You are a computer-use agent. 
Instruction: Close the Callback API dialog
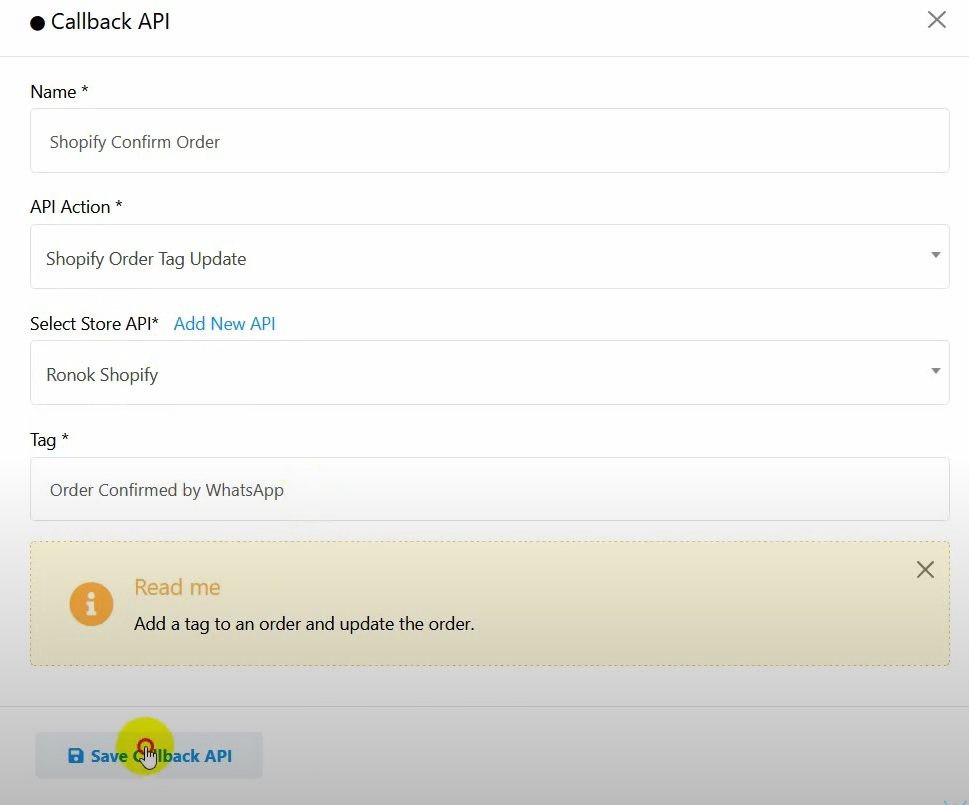tap(936, 20)
